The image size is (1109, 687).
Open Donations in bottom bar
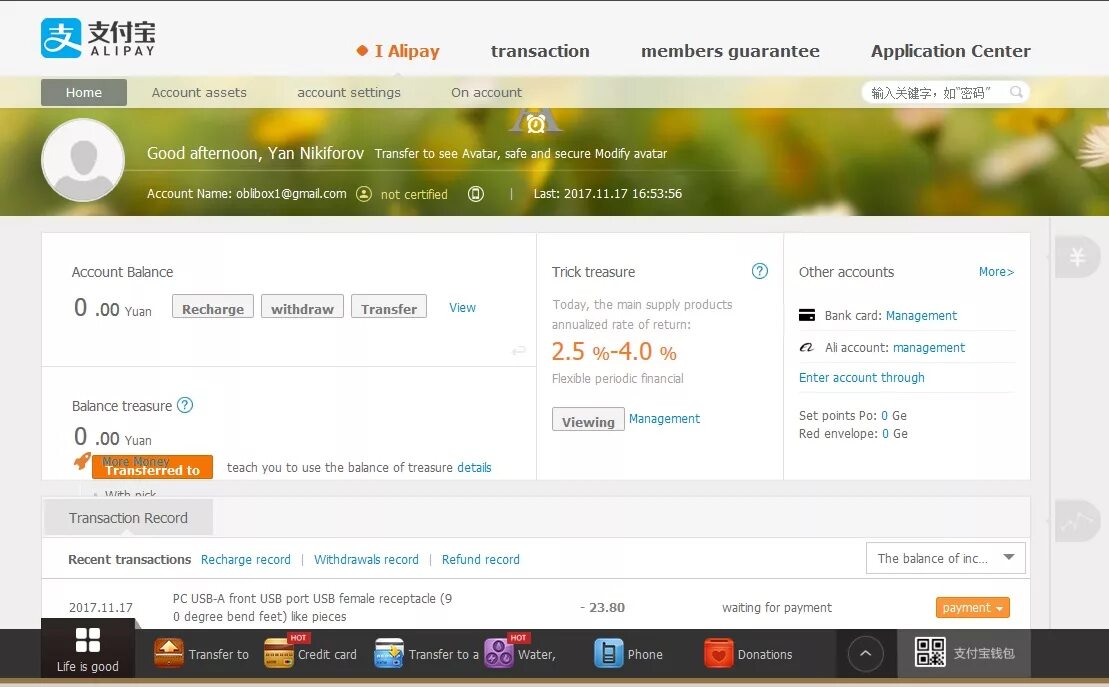[748, 654]
